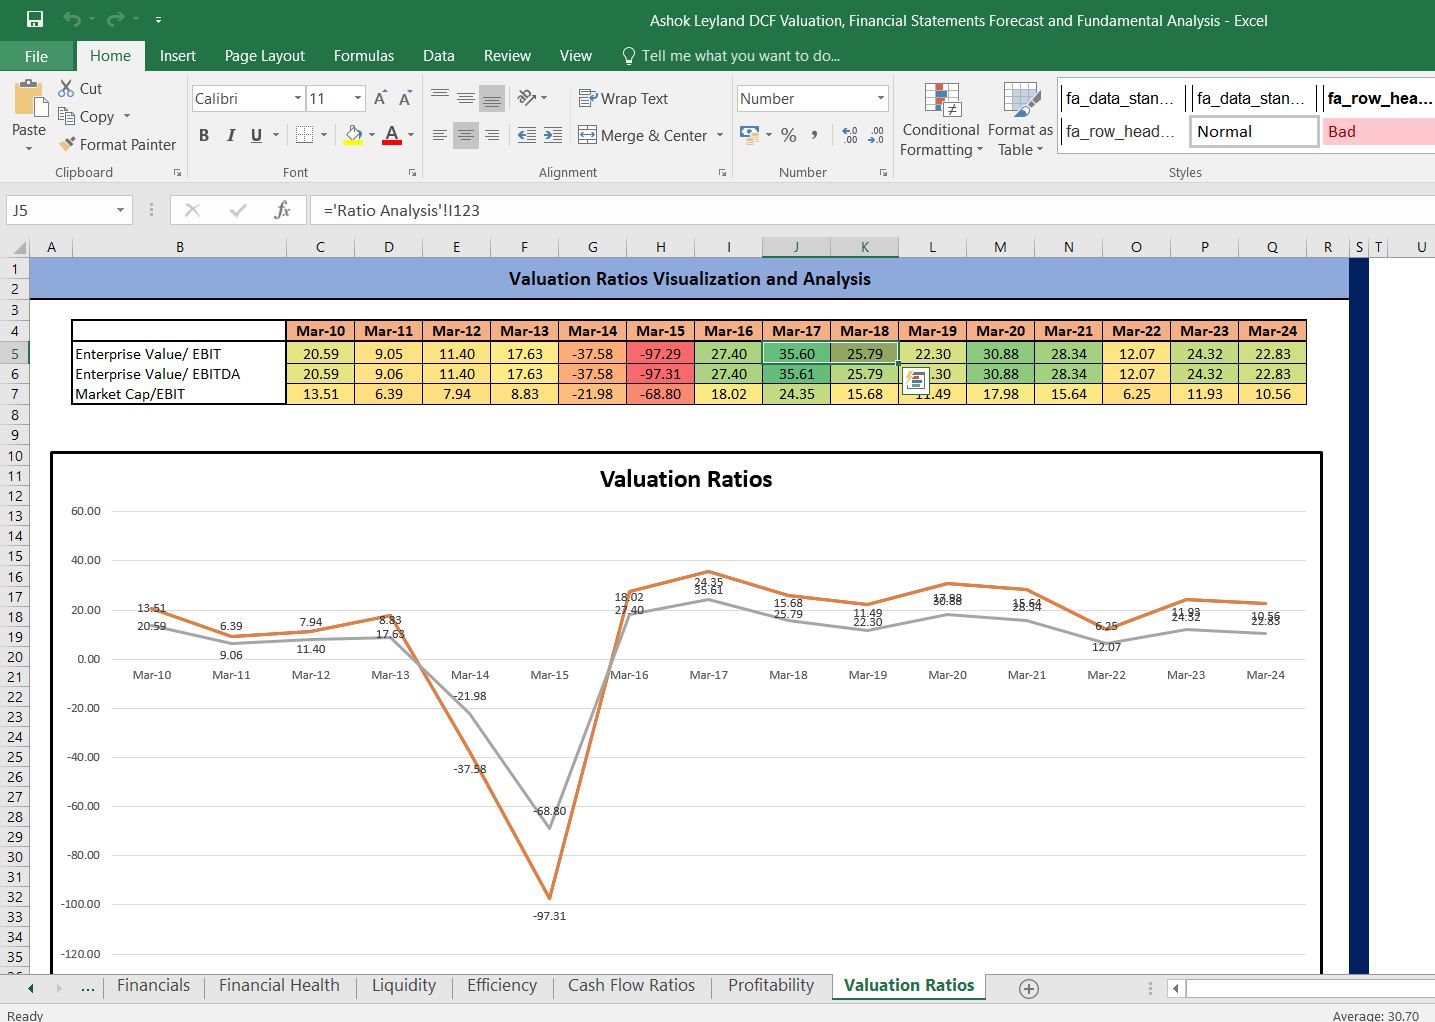Decrease font size with smaller A icon
1435x1022 pixels.
(405, 98)
